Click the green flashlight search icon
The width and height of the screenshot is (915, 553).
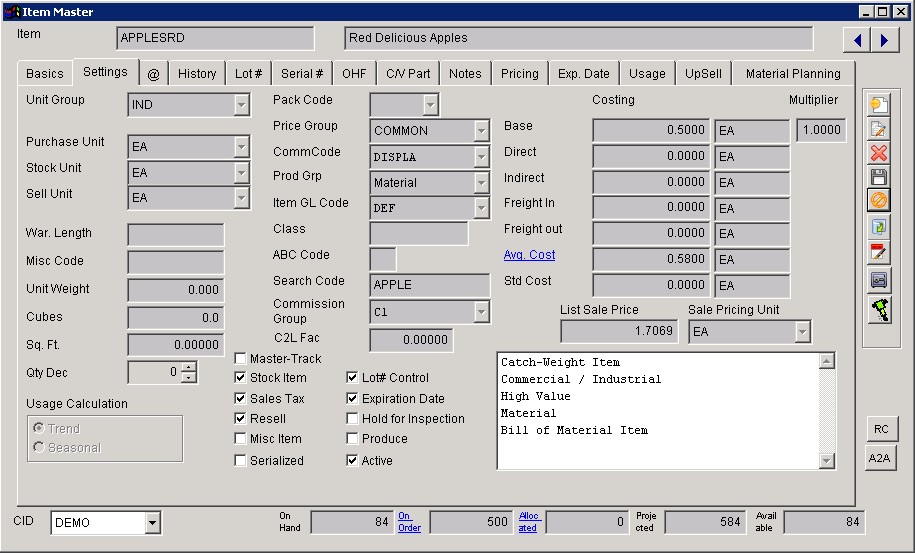[879, 309]
